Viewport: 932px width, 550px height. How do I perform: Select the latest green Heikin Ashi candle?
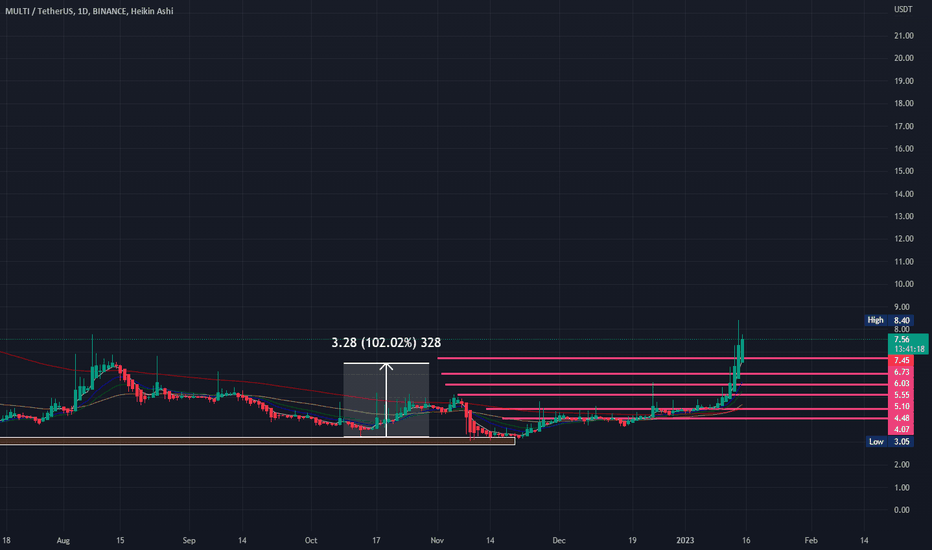(742, 349)
